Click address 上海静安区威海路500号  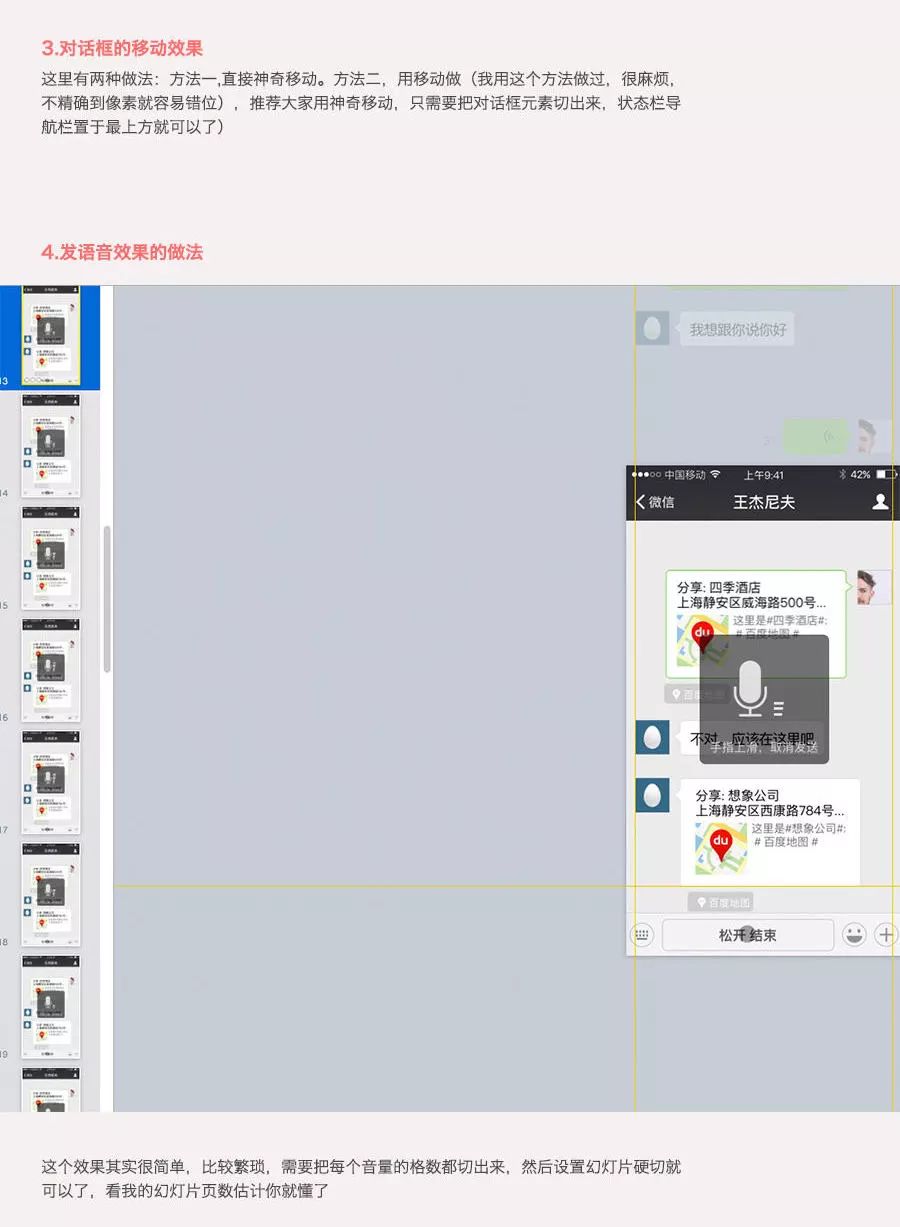(752, 603)
